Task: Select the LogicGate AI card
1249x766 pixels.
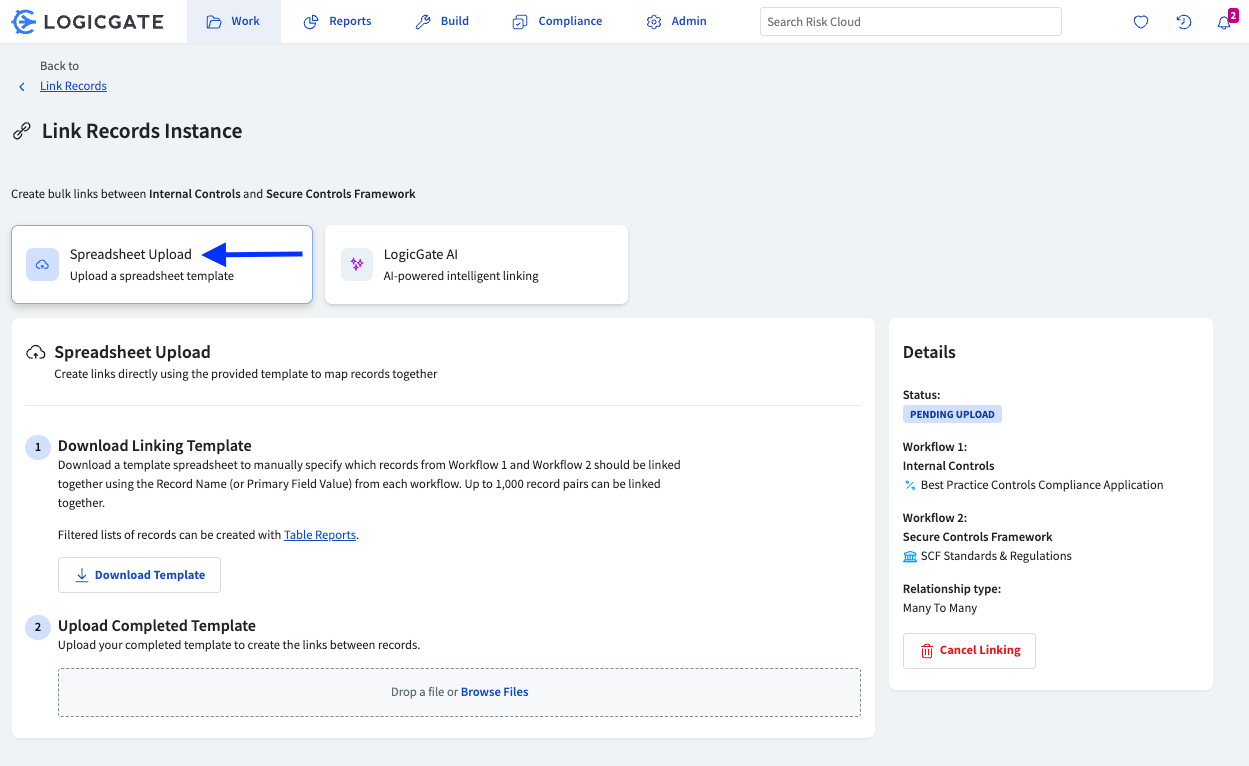Action: 476,264
